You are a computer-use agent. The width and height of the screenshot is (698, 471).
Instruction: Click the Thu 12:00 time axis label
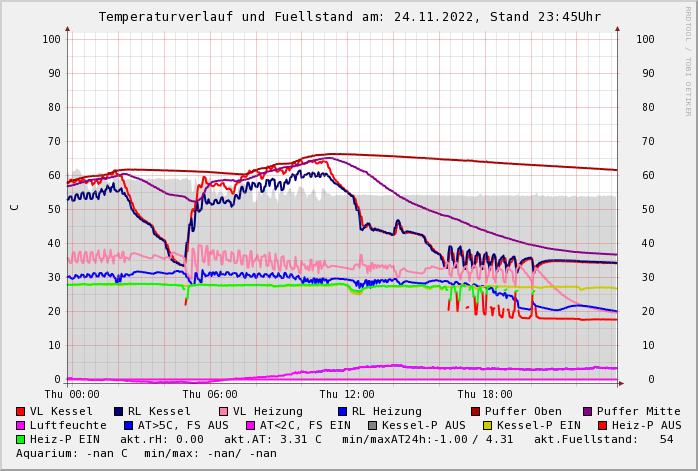click(x=347, y=394)
